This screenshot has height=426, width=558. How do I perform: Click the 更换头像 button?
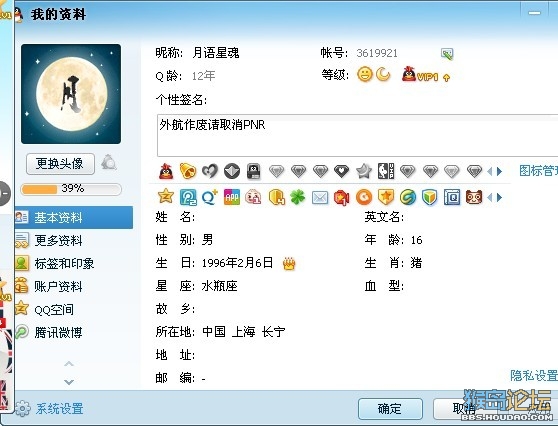coord(60,164)
